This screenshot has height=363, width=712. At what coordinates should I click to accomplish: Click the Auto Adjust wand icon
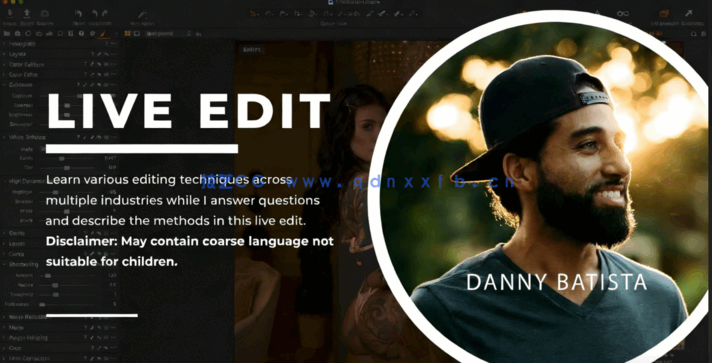tap(142, 14)
